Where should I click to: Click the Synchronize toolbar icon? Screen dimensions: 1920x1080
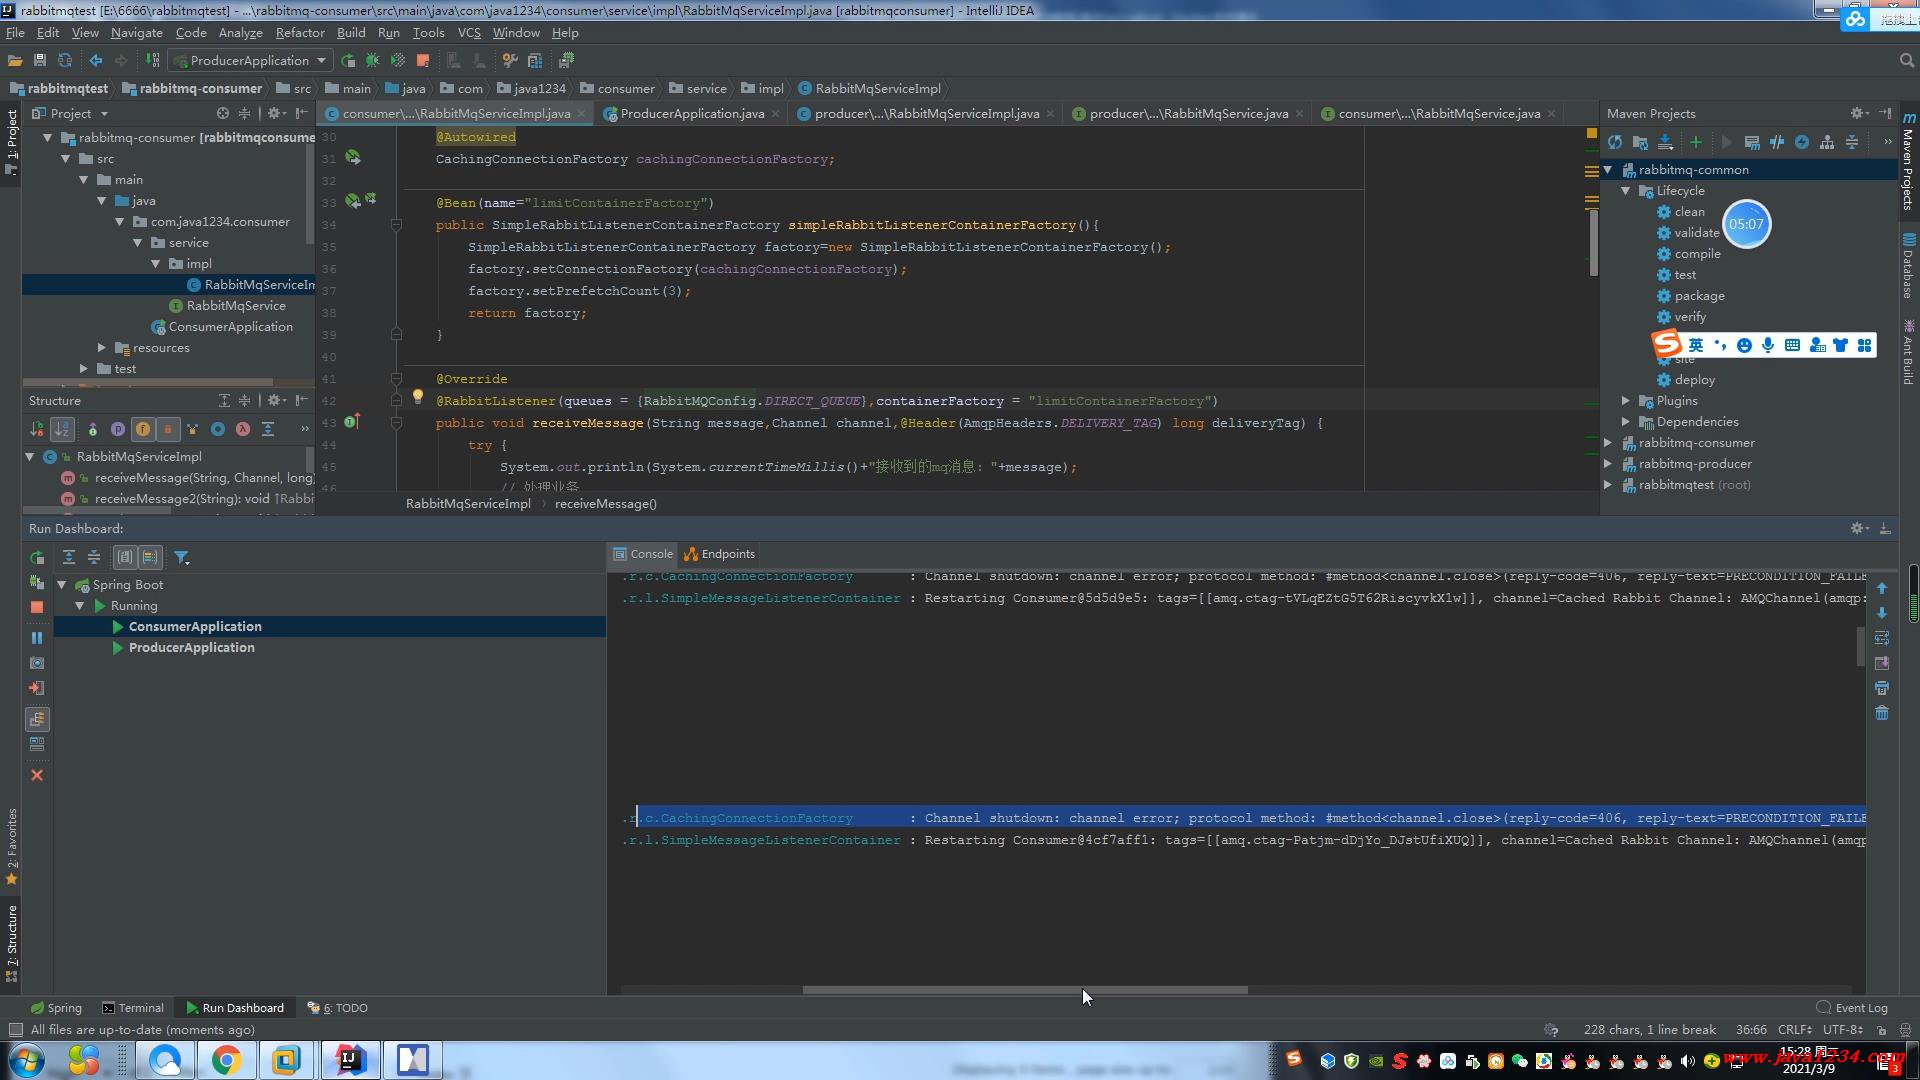click(65, 61)
